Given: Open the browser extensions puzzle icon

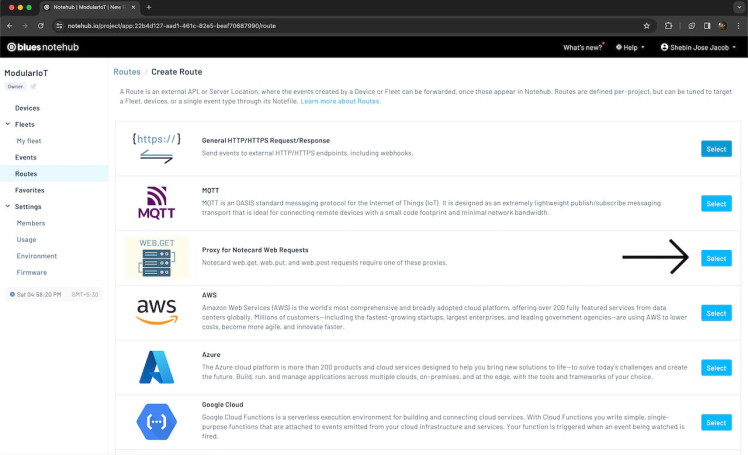Looking at the screenshot, I should [x=668, y=26].
